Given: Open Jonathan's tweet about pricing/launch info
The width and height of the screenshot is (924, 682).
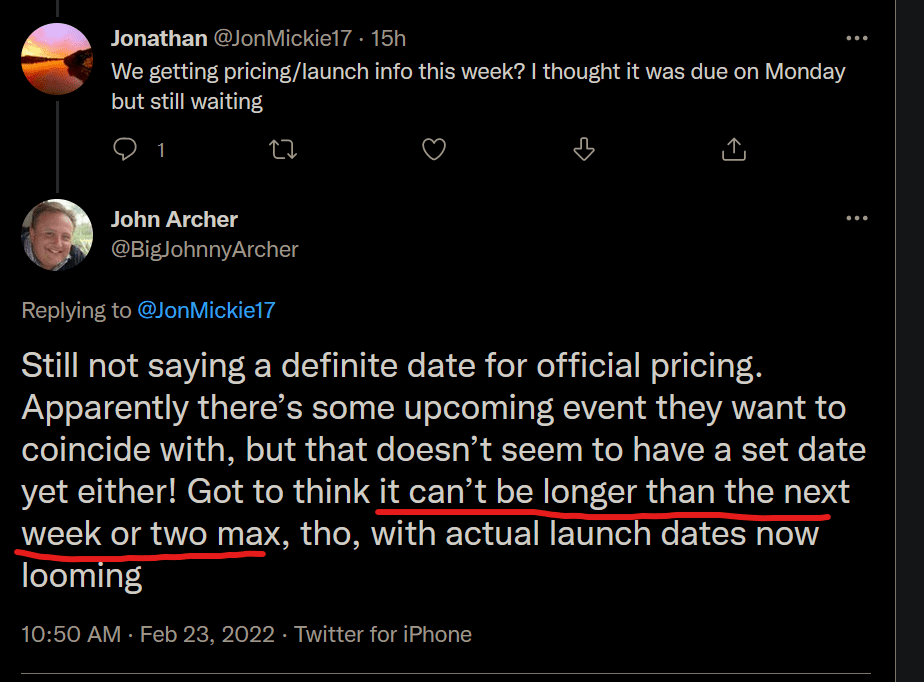Looking at the screenshot, I should 478,86.
